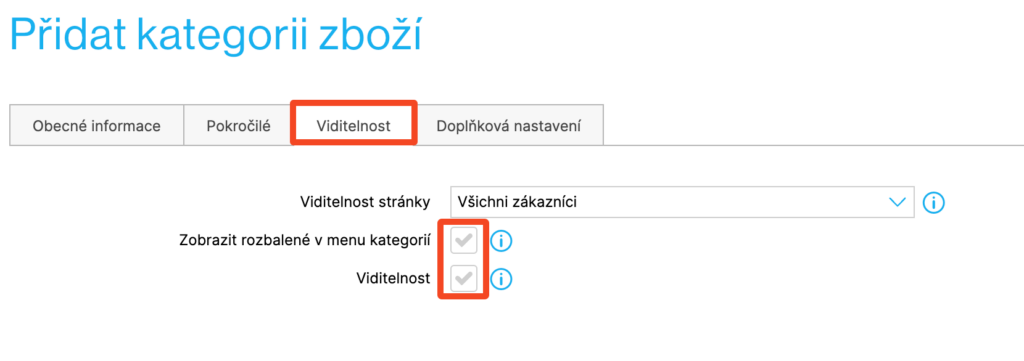Expand the Viditelnost stránky dropdown
The width and height of the screenshot is (1024, 361).
point(682,202)
